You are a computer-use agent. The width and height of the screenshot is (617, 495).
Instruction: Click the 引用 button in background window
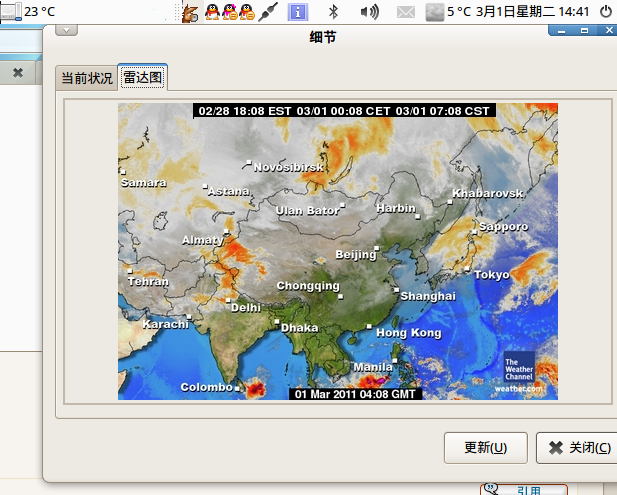pyautogui.click(x=523, y=490)
